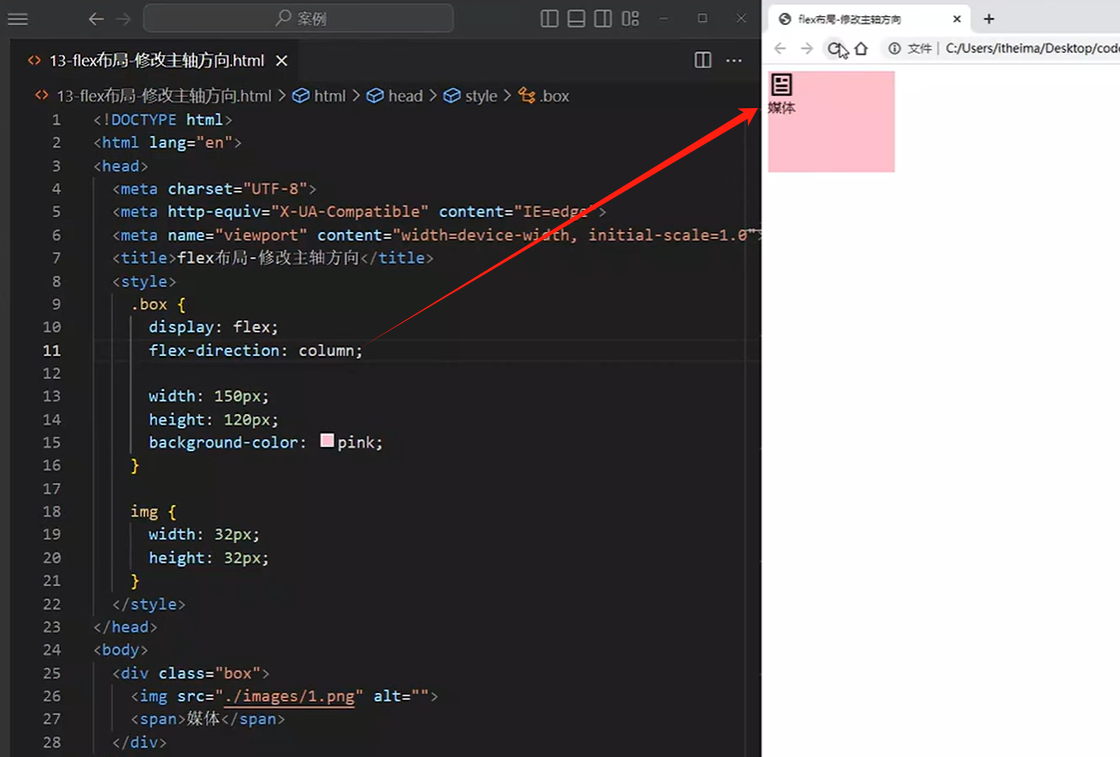Click the file name breadcrumb item
This screenshot has width=1120, height=757.
(164, 96)
